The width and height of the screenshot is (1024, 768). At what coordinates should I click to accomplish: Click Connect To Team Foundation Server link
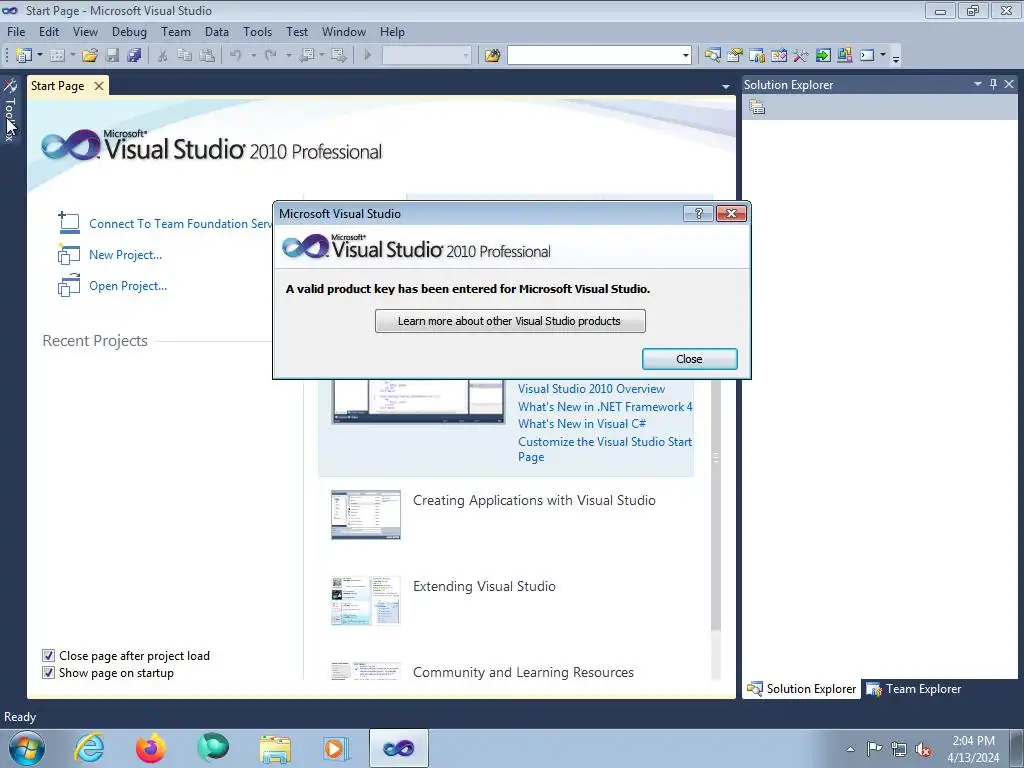coord(180,223)
